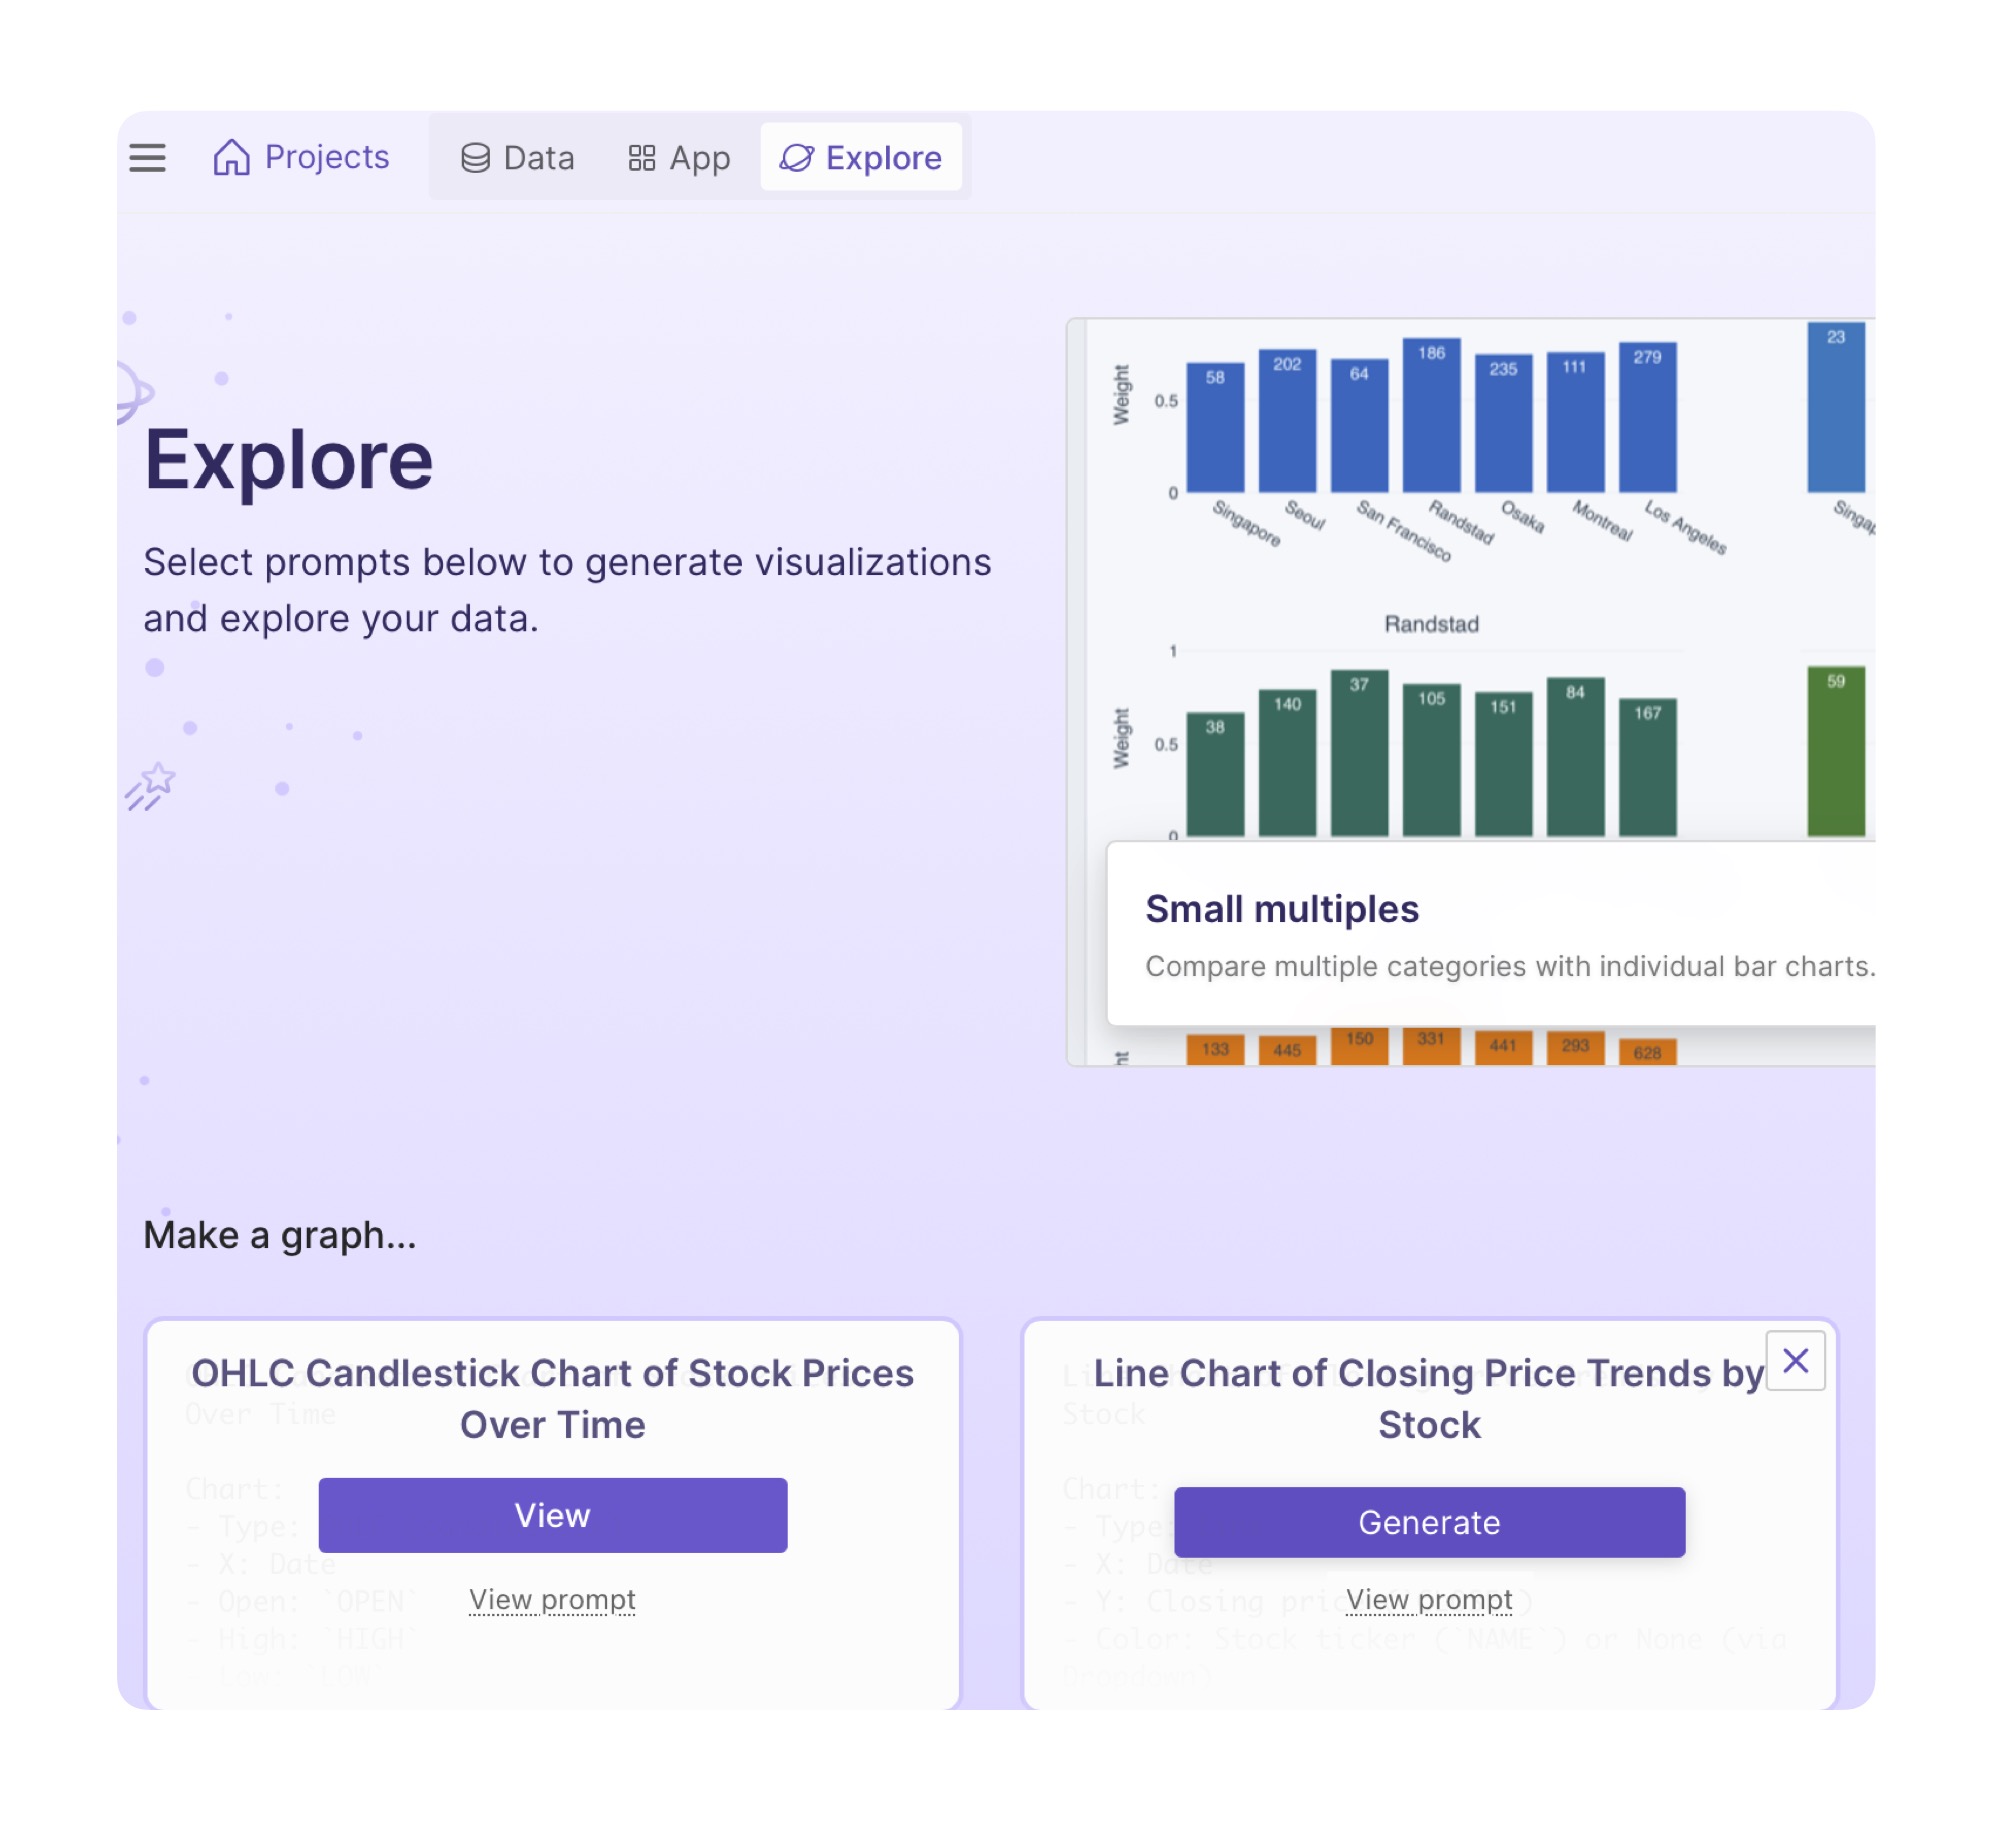Click the blue bar chart preview
This screenshot has width=1992, height=1833.
(x=1430, y=420)
